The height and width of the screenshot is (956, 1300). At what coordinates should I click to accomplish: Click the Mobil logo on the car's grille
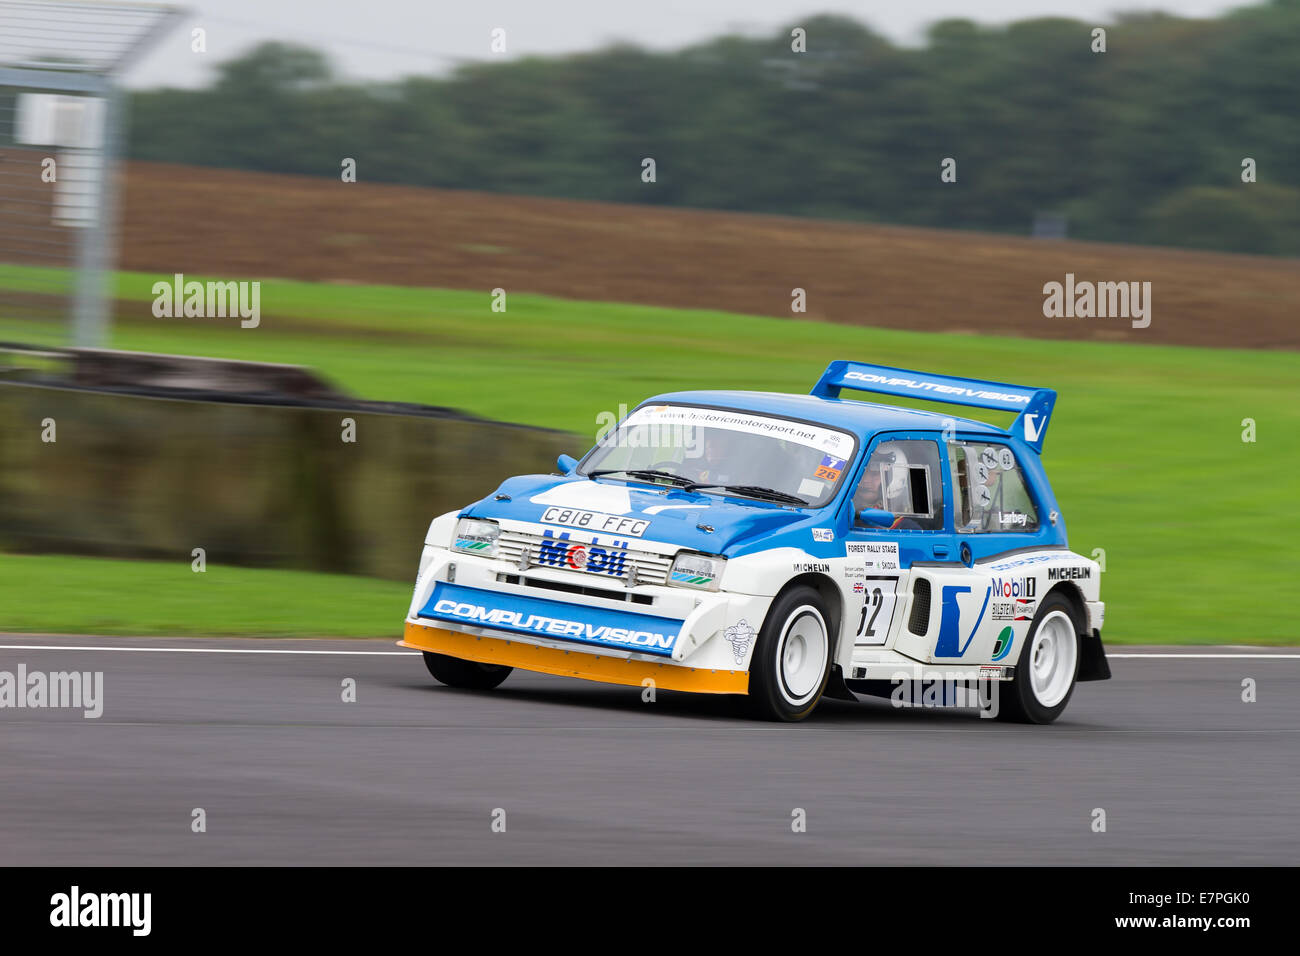pos(582,554)
